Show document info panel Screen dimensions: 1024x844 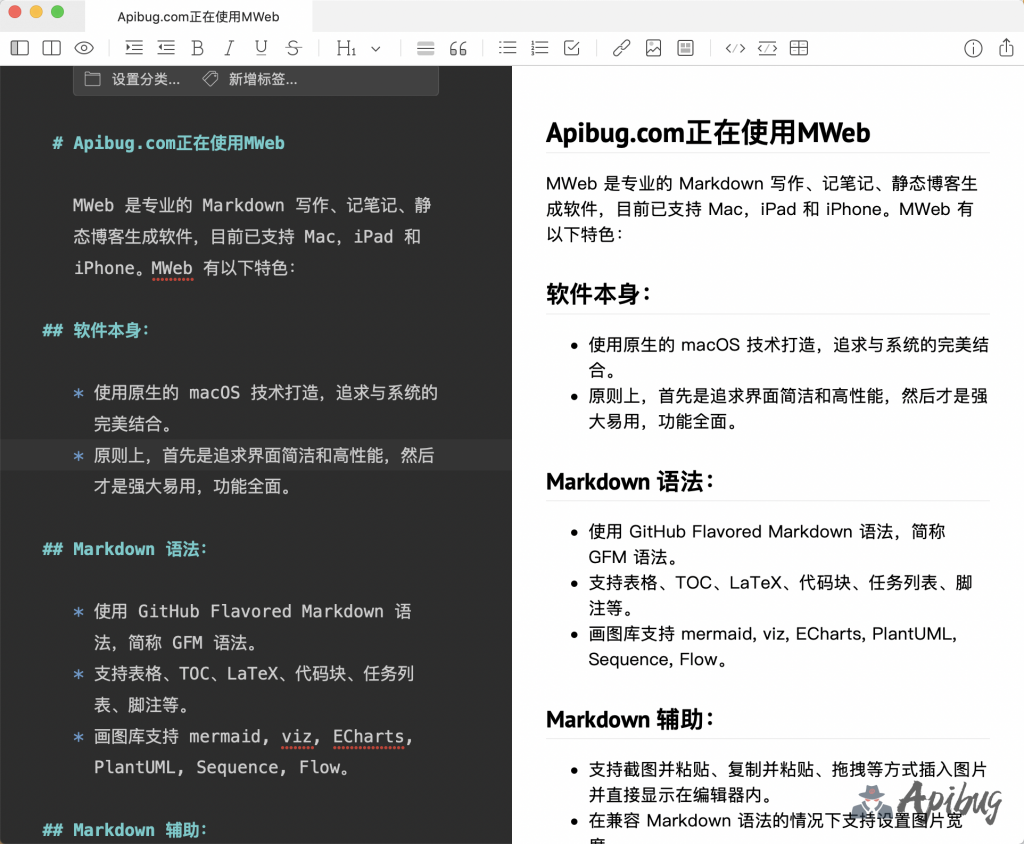973,48
